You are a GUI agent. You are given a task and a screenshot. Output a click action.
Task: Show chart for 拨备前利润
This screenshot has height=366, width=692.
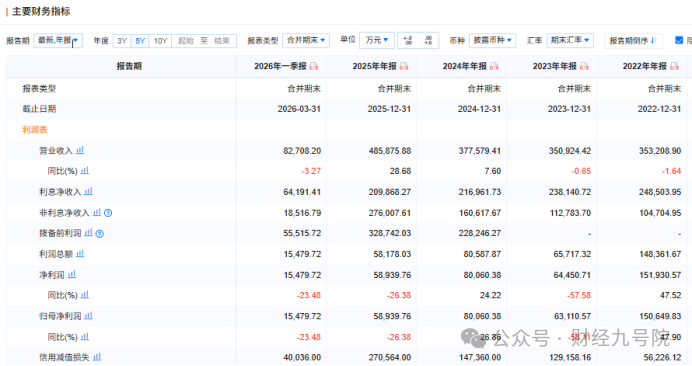tap(88, 233)
